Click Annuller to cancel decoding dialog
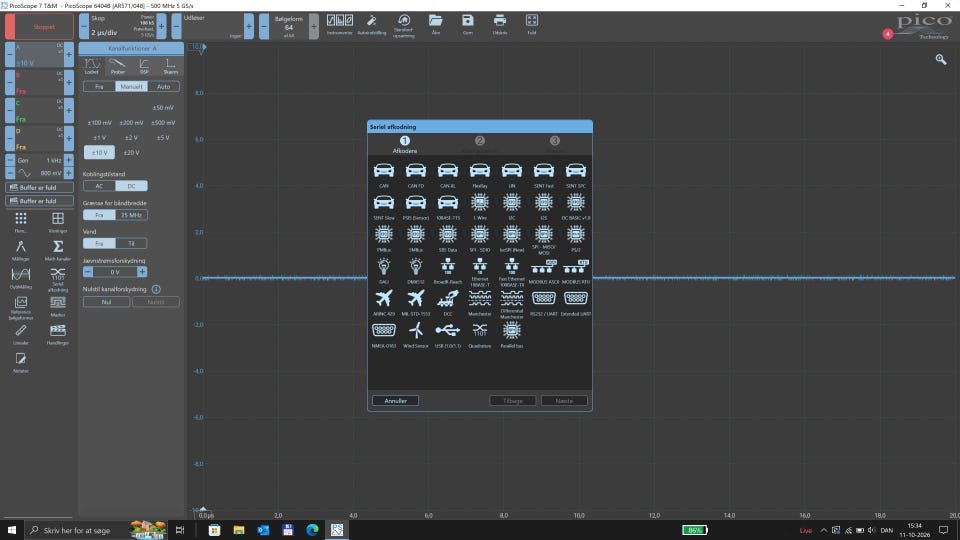 (x=396, y=401)
